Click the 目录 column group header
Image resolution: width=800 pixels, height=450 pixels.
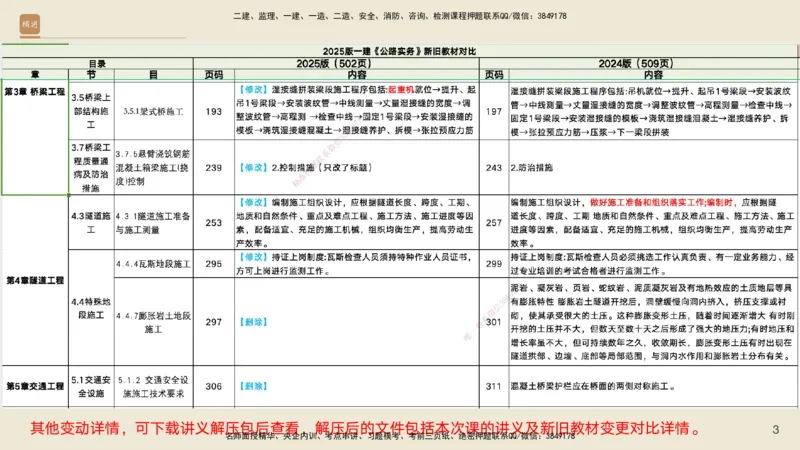point(97,64)
